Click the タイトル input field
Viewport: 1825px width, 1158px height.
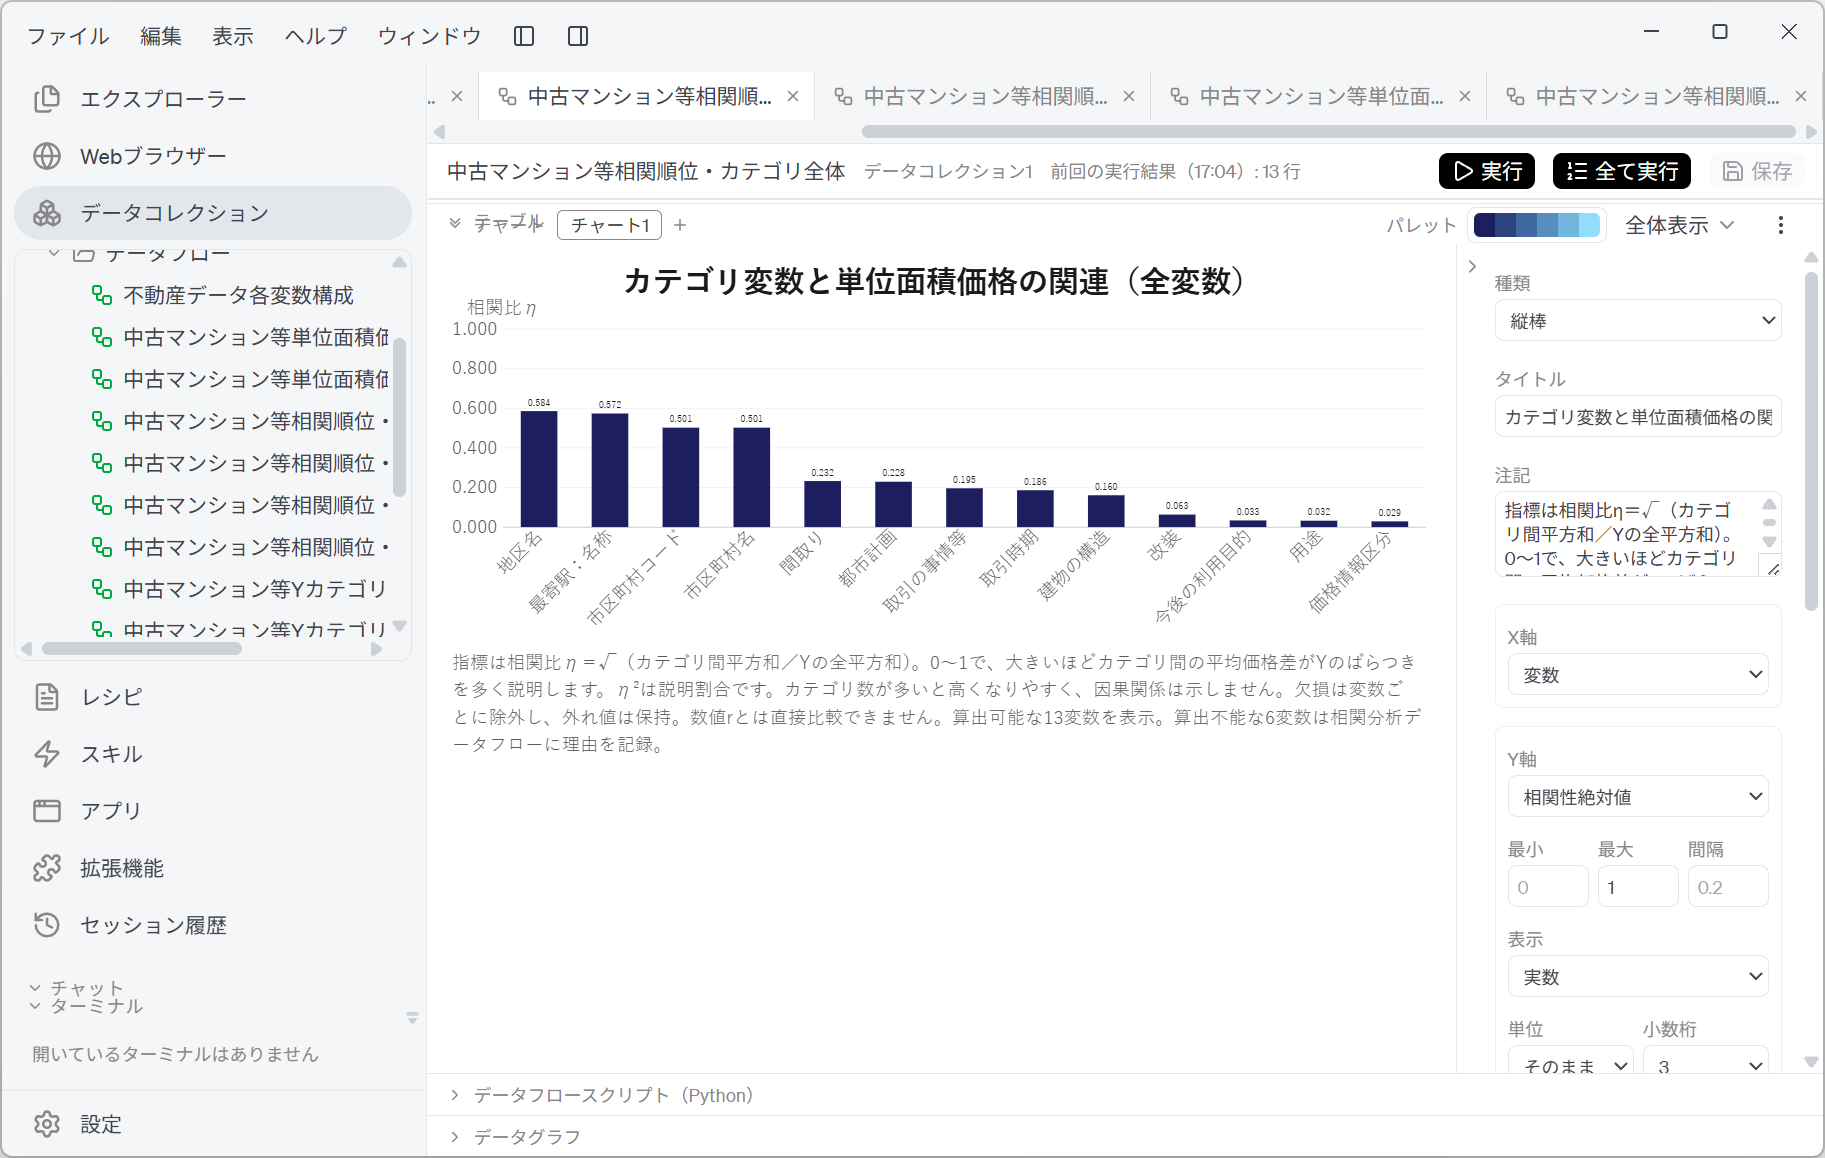pos(1638,417)
